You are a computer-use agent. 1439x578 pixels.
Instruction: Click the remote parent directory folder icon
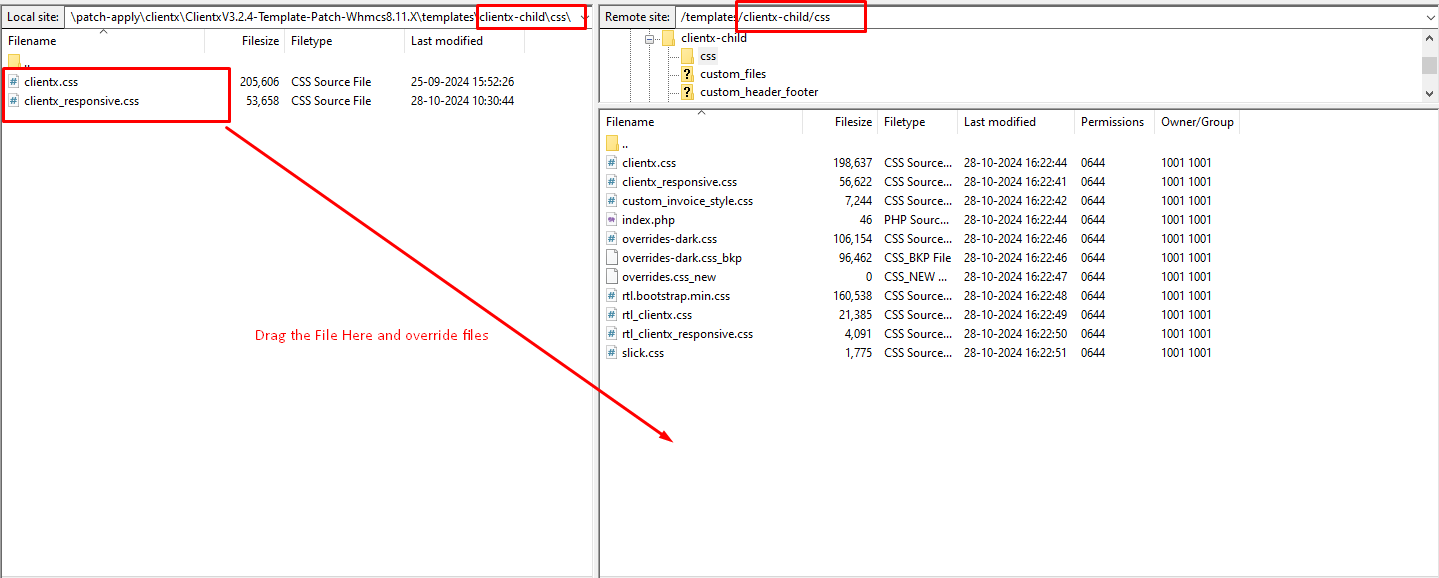tap(612, 144)
